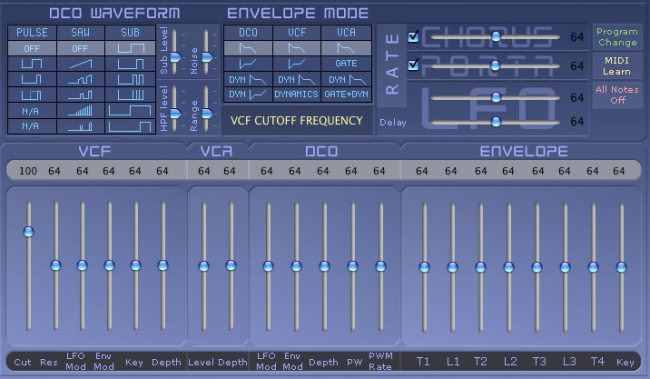
Task: Click the Envelope T4 slider knob
Action: (x=593, y=267)
